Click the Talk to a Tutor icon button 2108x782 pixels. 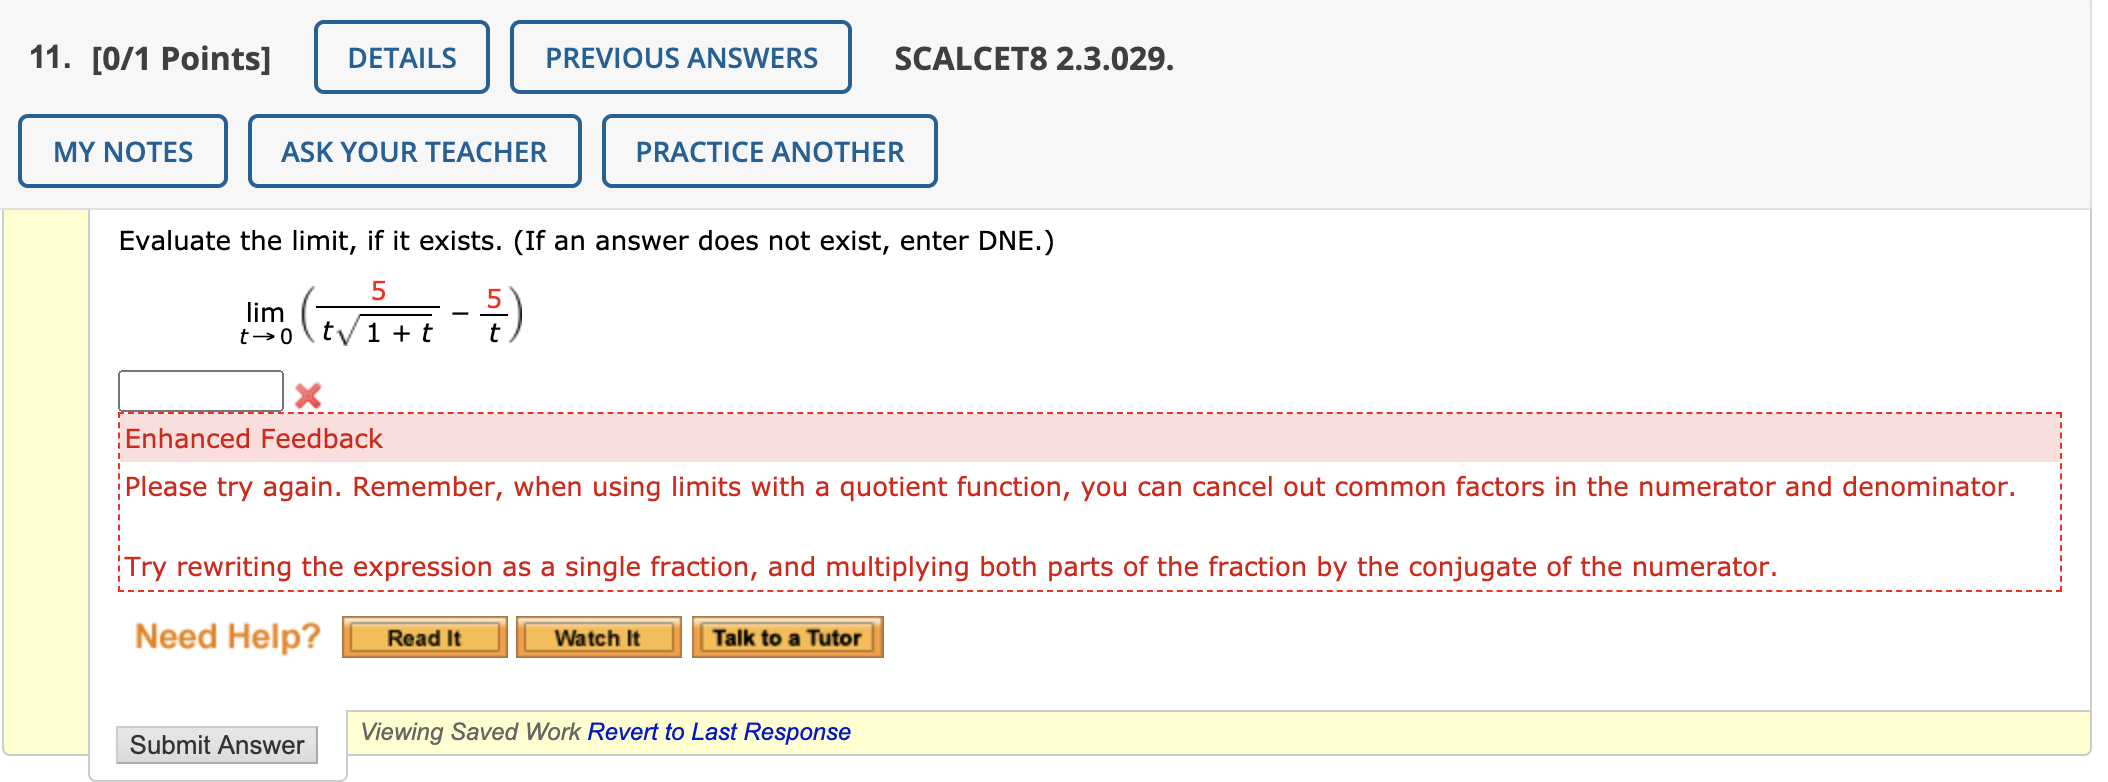[786, 637]
